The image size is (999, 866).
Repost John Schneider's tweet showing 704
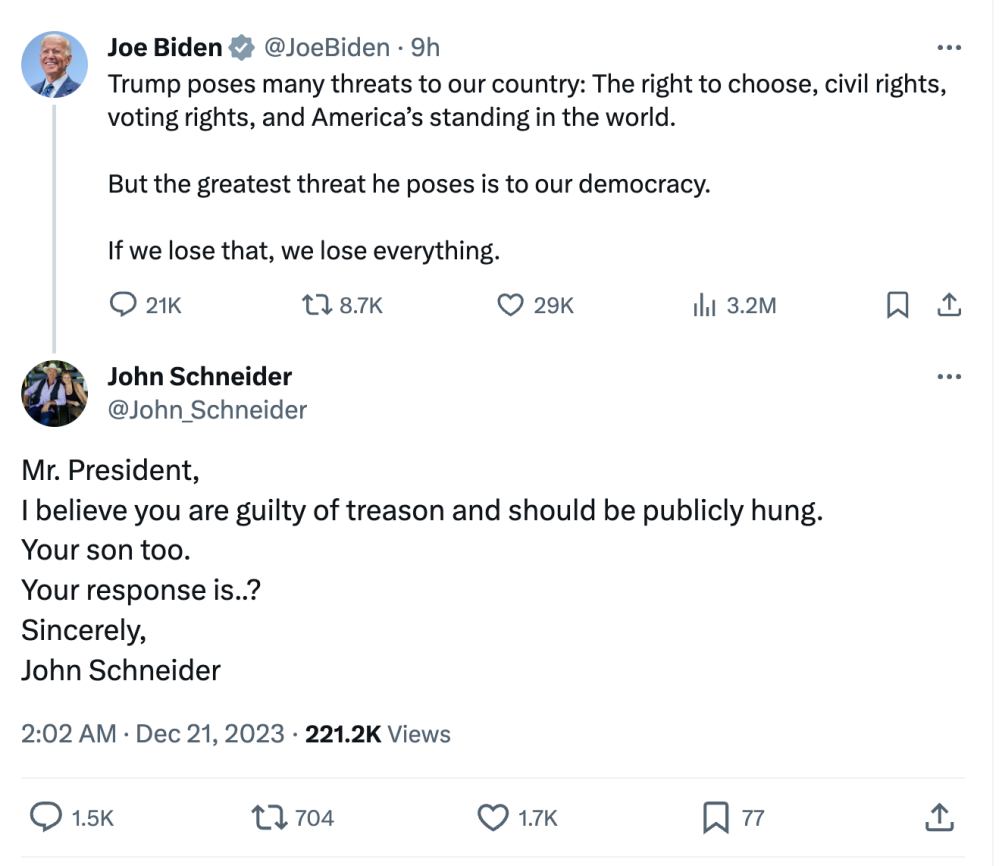(269, 818)
